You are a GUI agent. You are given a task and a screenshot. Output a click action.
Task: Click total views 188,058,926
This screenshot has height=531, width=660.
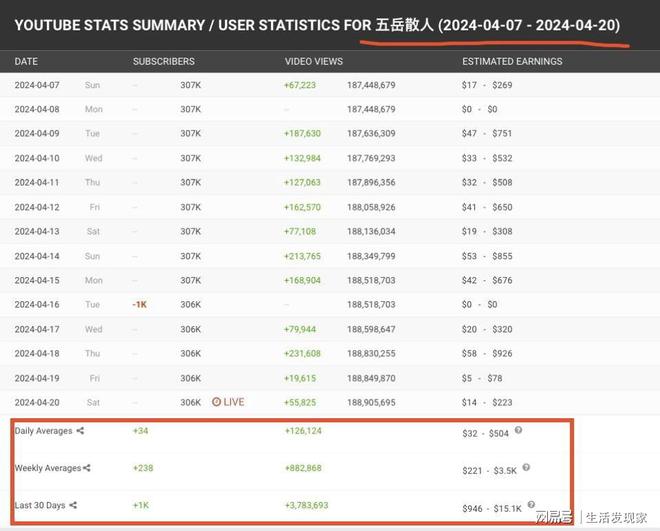(x=371, y=207)
